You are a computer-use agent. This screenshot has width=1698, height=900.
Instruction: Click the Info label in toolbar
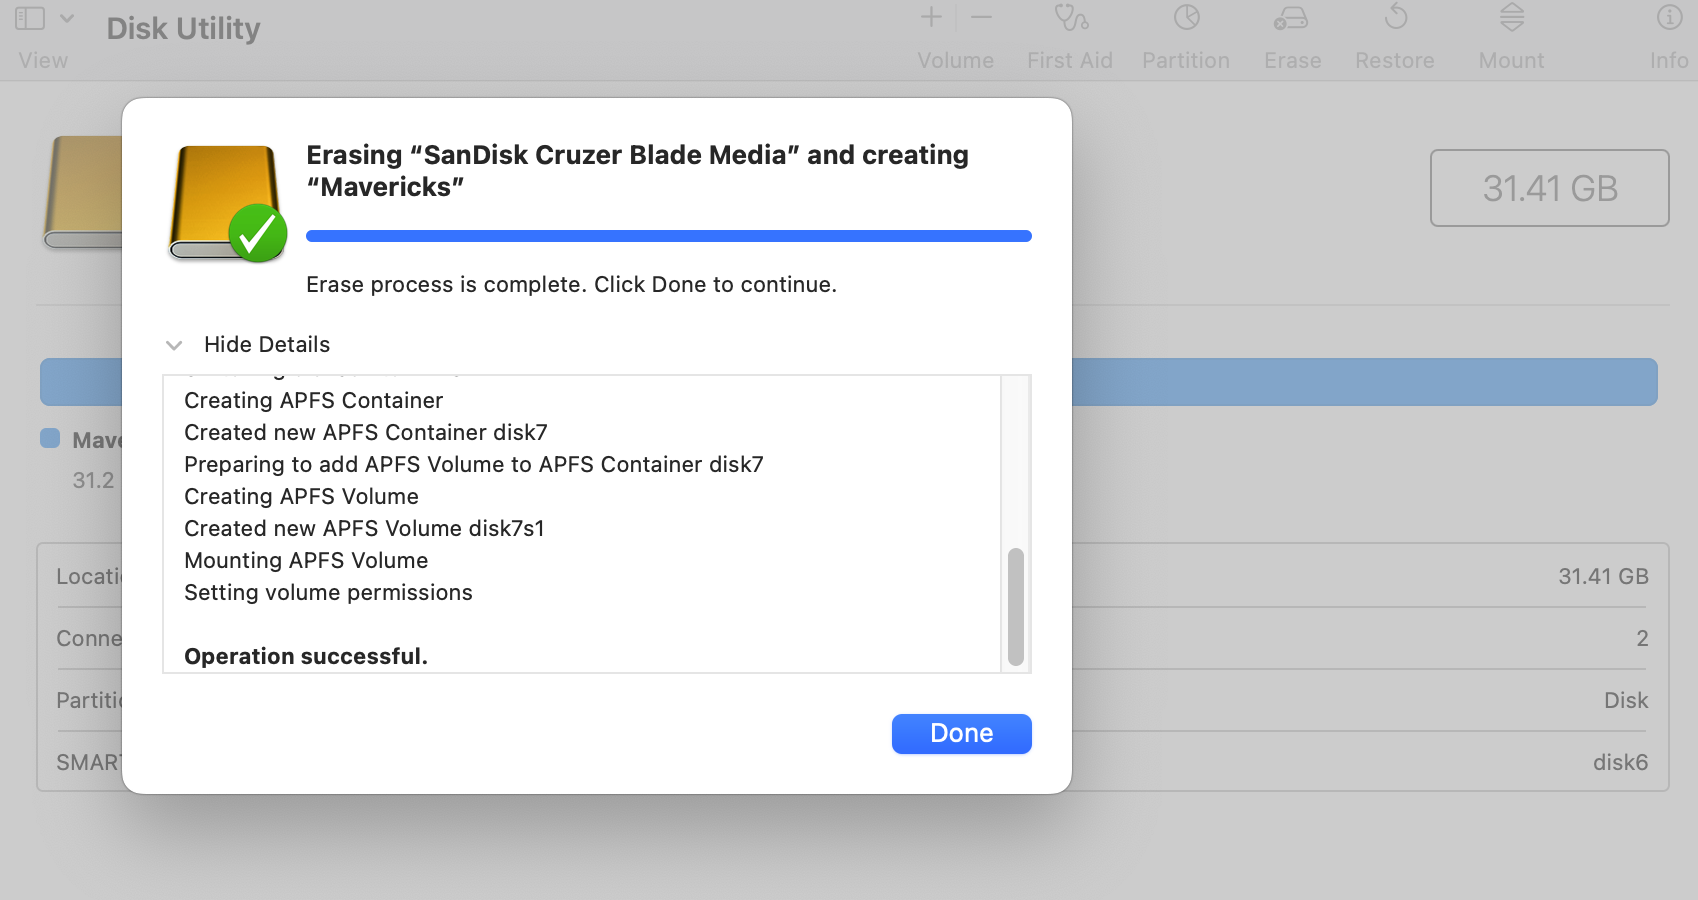(x=1669, y=60)
